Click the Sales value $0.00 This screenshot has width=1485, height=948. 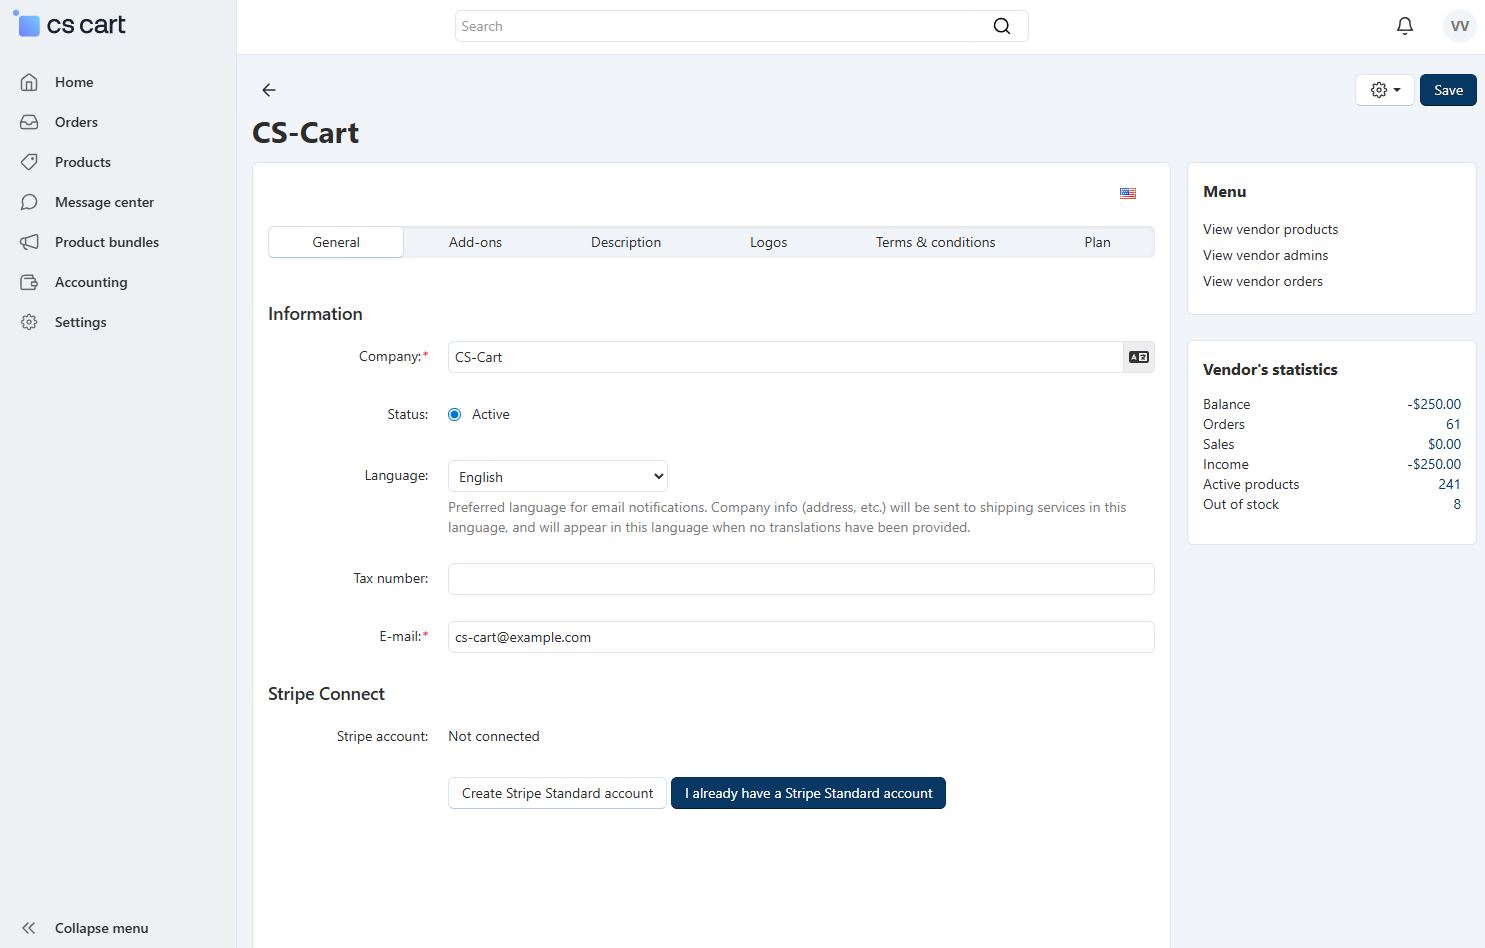pyautogui.click(x=1444, y=444)
